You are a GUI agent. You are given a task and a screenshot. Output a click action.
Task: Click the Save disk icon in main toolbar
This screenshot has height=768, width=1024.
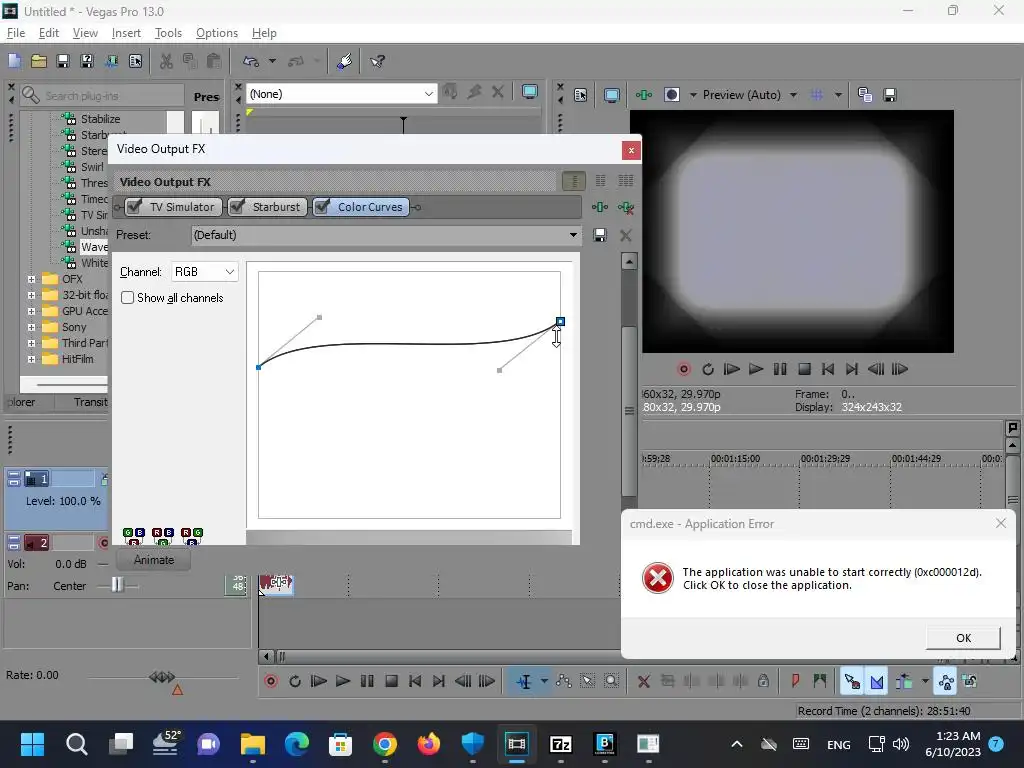click(x=63, y=61)
